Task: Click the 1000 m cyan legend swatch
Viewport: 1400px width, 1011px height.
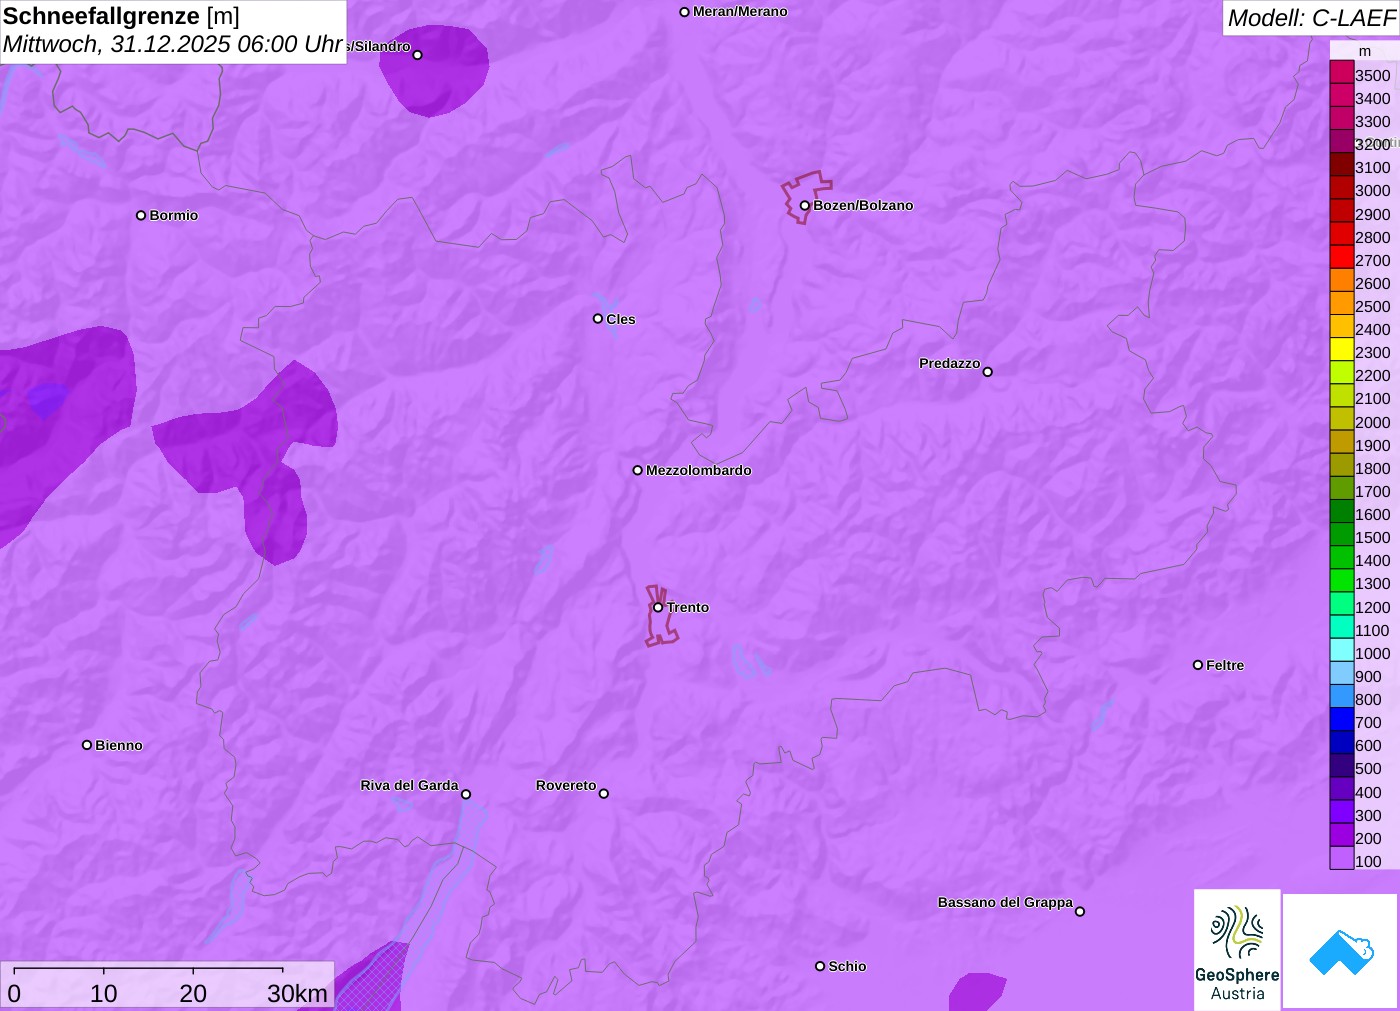Action: coord(1342,650)
